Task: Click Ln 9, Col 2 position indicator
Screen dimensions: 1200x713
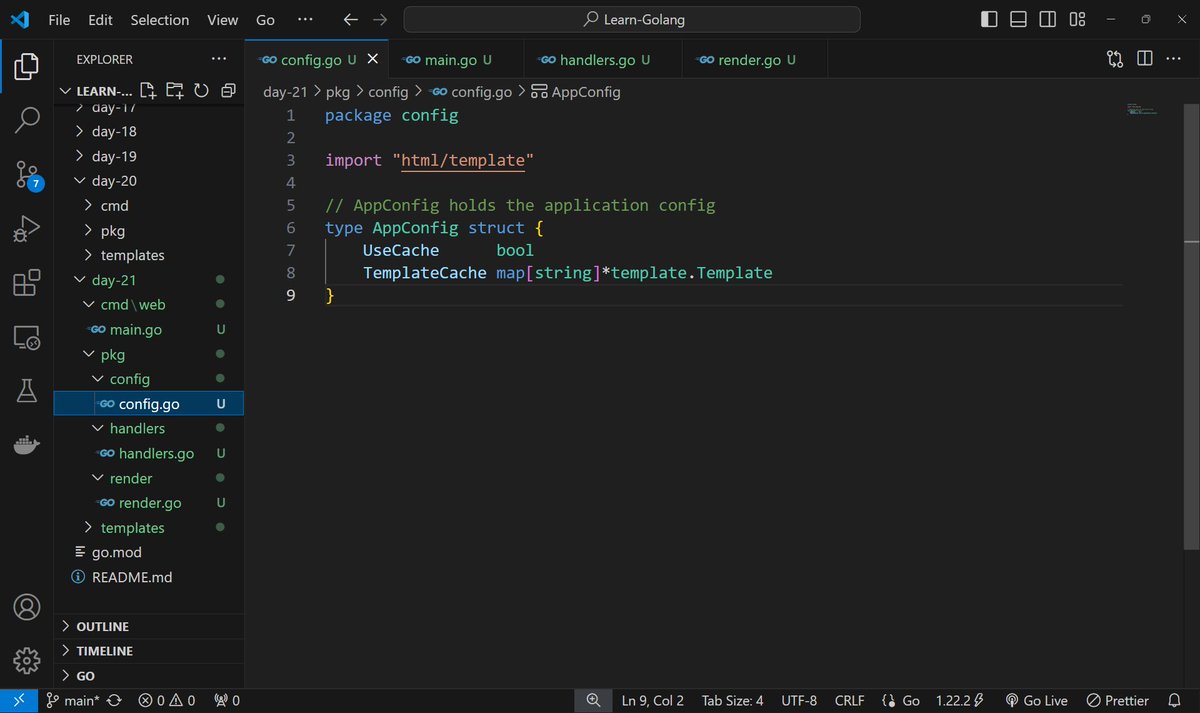Action: coord(652,701)
